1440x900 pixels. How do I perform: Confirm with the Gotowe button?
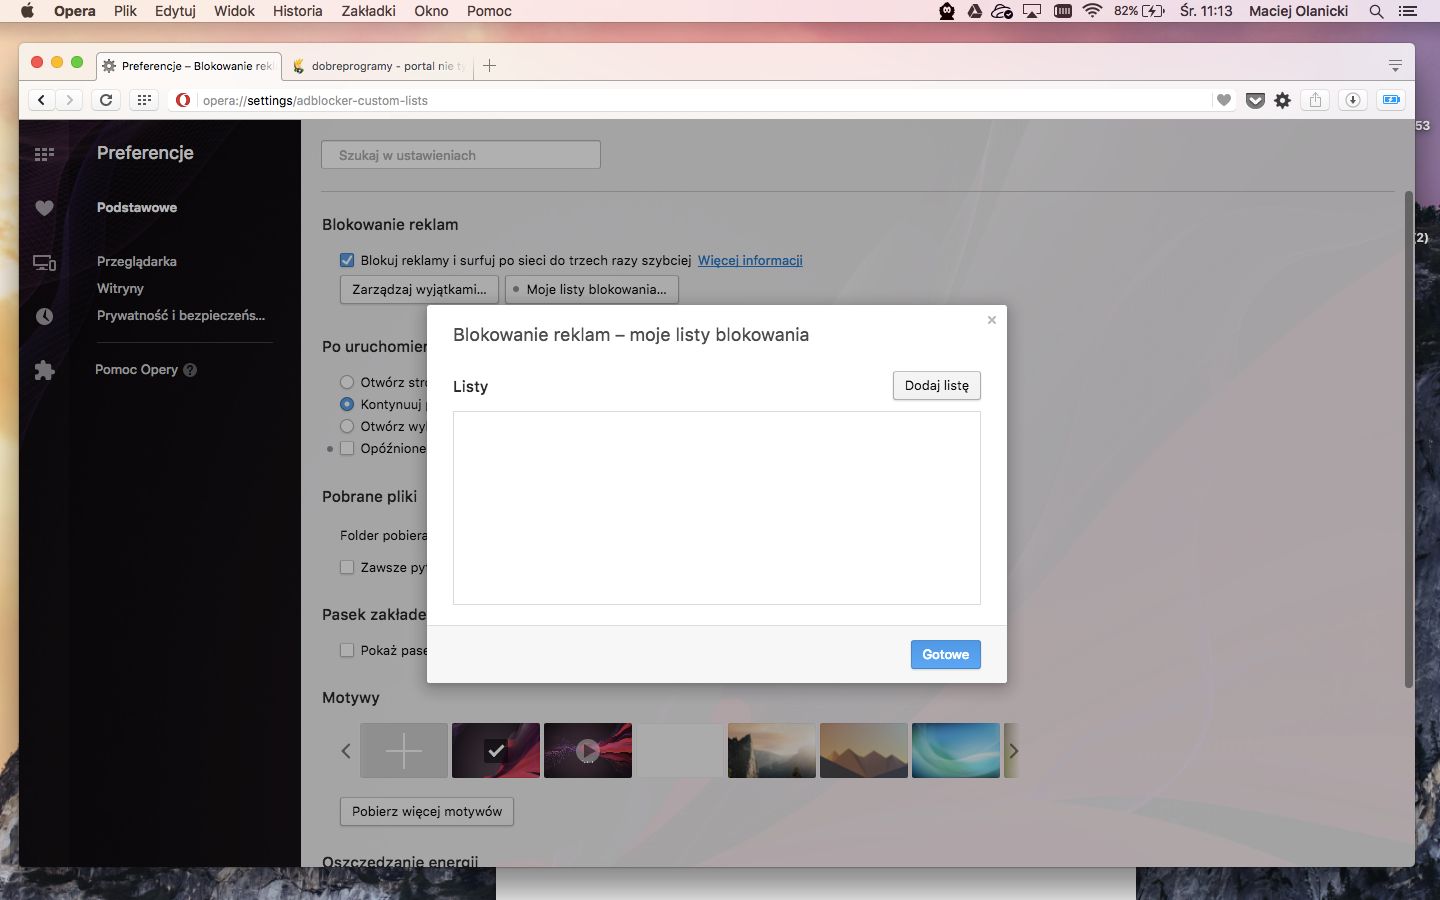pos(946,655)
